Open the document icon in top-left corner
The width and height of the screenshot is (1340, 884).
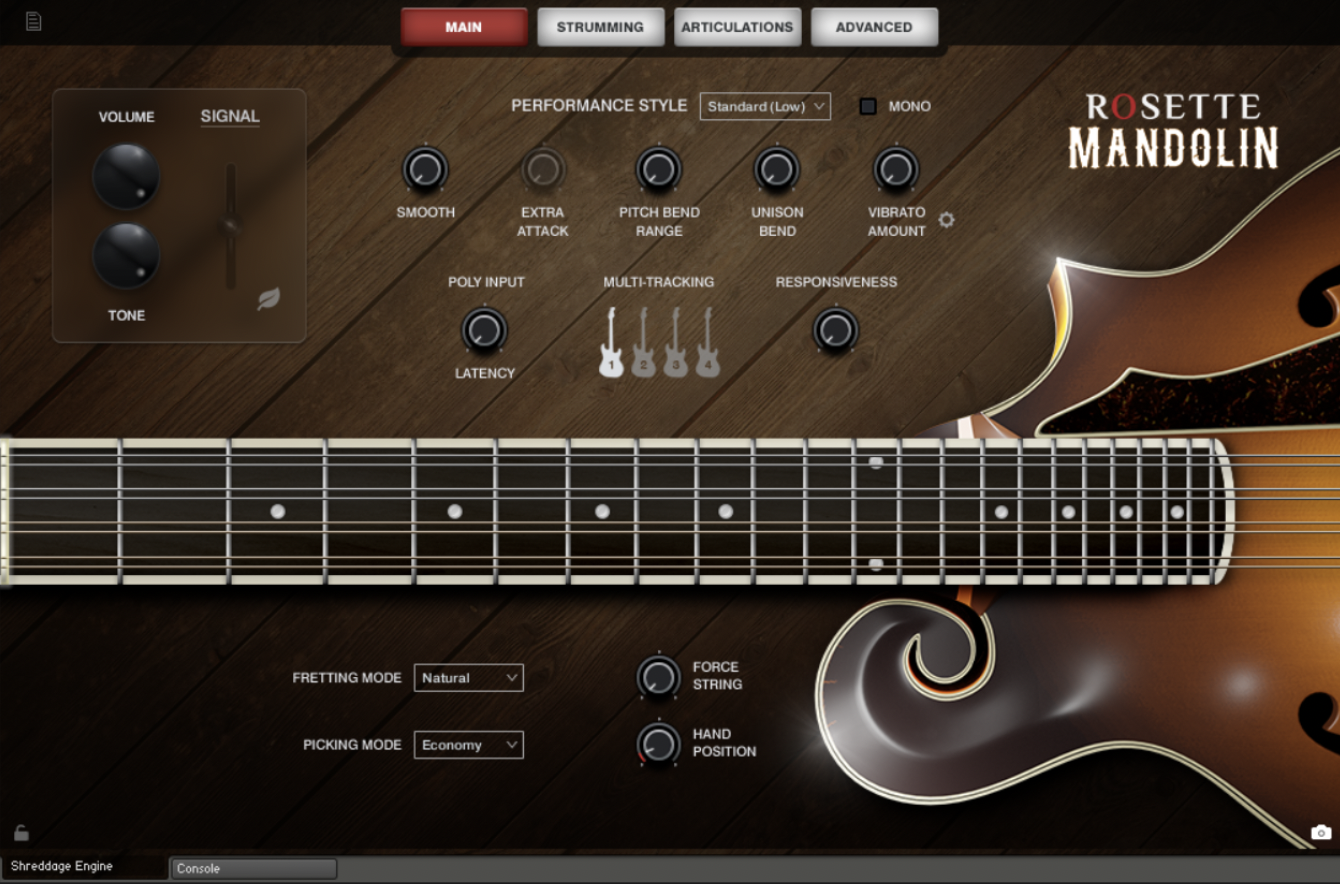(33, 20)
